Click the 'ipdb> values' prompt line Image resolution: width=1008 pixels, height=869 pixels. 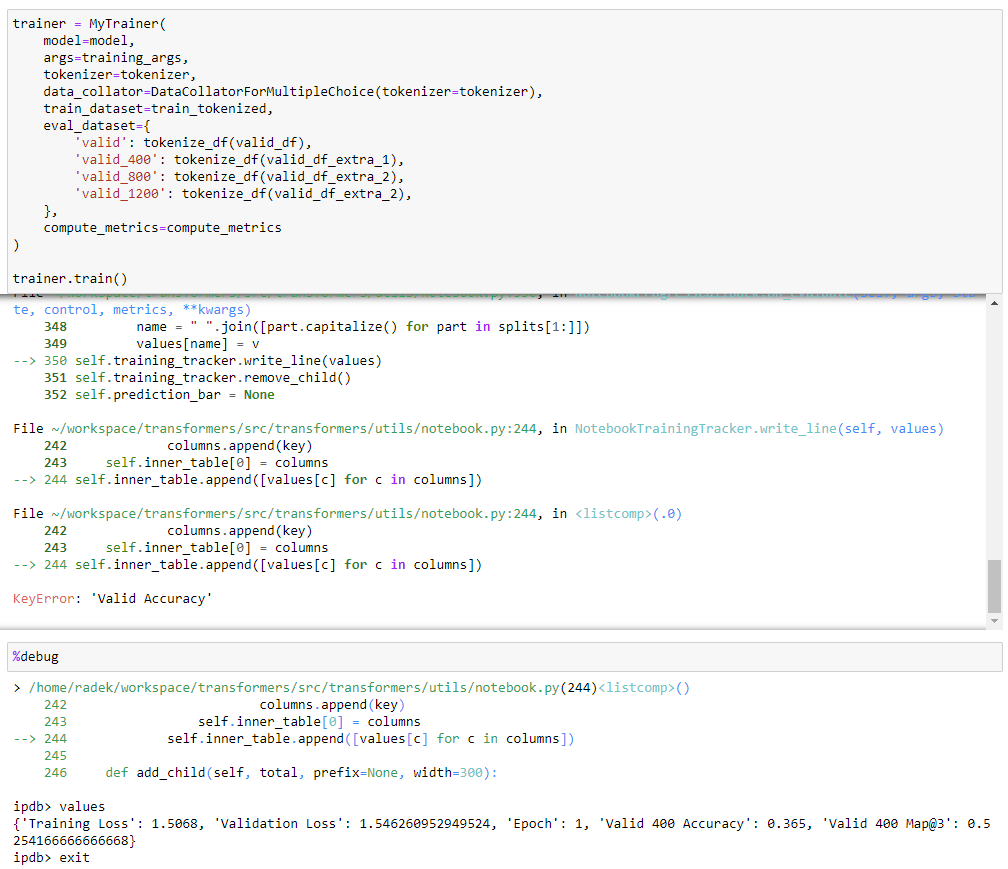click(x=58, y=807)
